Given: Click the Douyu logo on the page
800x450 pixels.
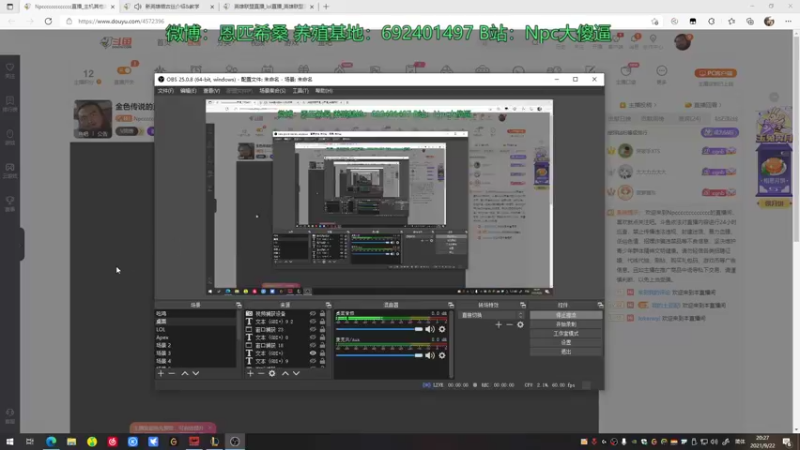Looking at the screenshot, I should 117,43.
